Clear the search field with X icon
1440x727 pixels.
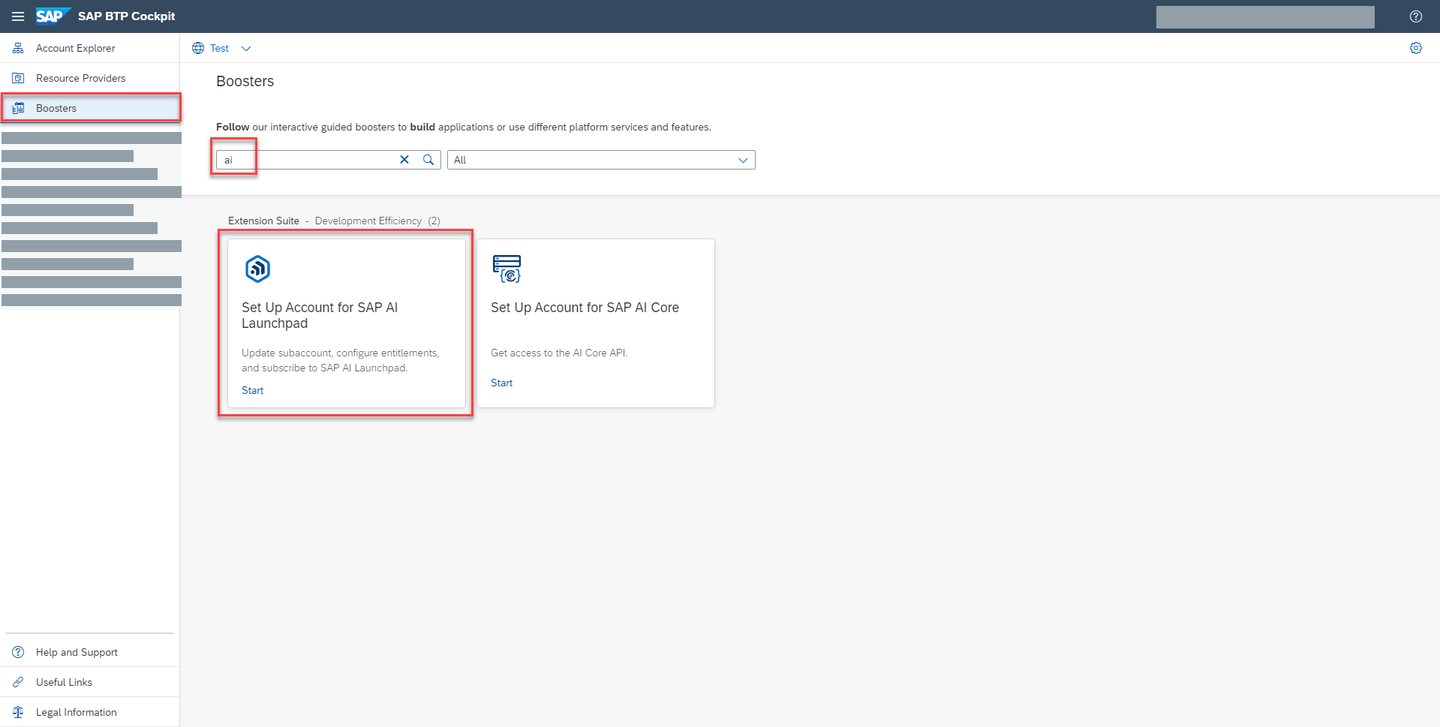(x=405, y=160)
